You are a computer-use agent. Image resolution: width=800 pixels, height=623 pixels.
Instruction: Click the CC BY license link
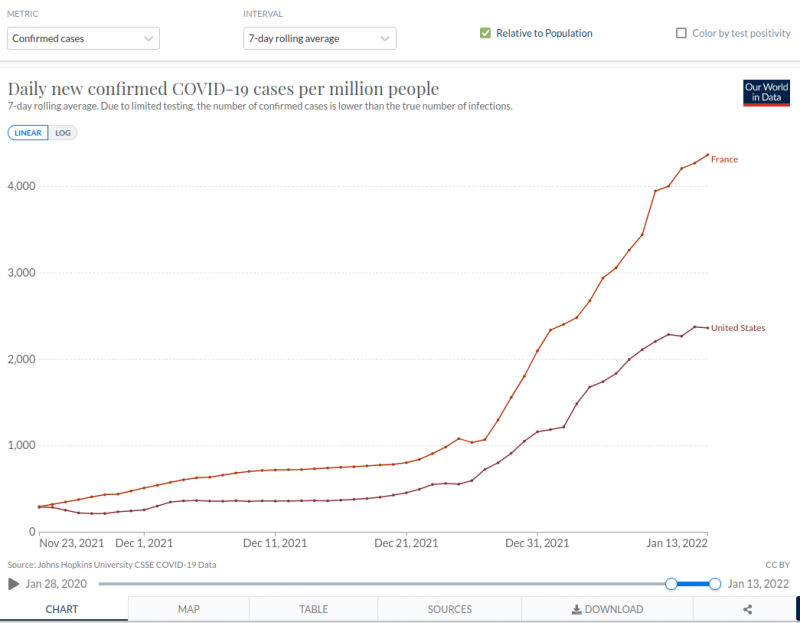(x=777, y=564)
